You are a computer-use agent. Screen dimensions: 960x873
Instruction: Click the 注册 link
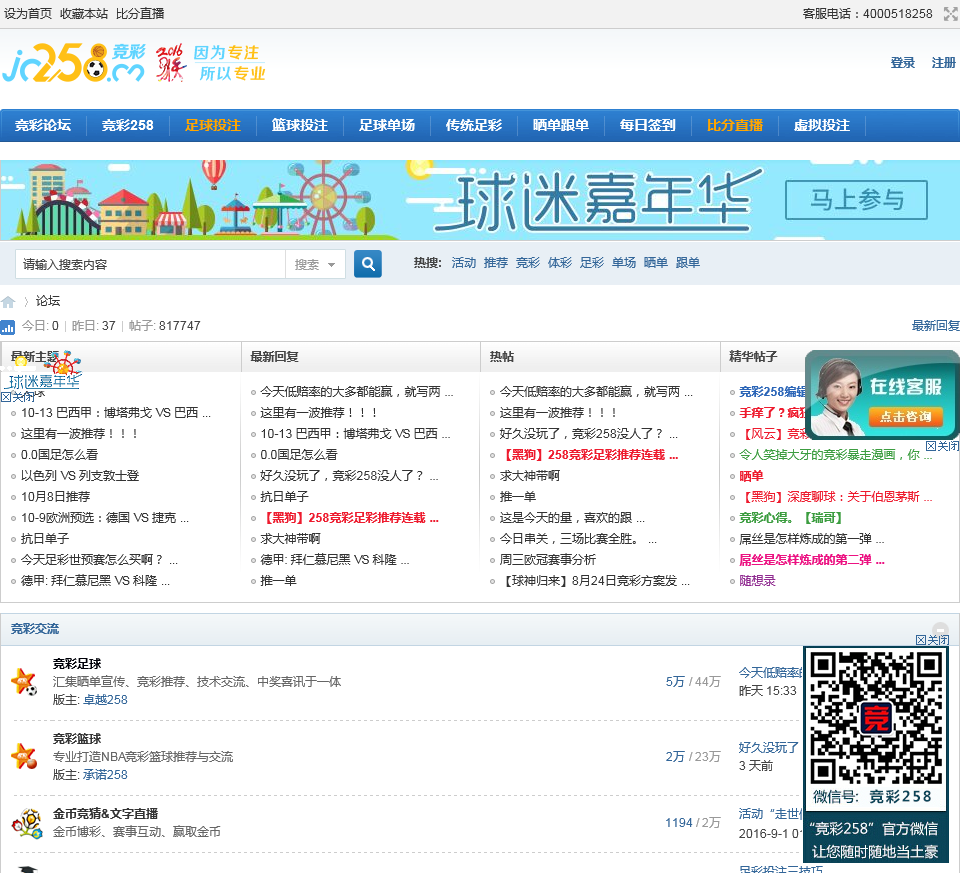[943, 63]
